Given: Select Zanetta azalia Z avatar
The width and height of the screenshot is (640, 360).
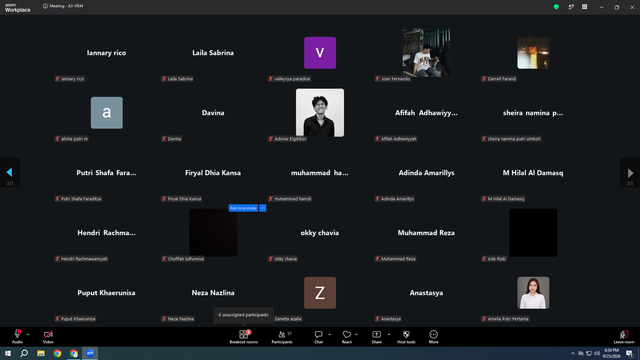Looking at the screenshot, I should coord(320,293).
